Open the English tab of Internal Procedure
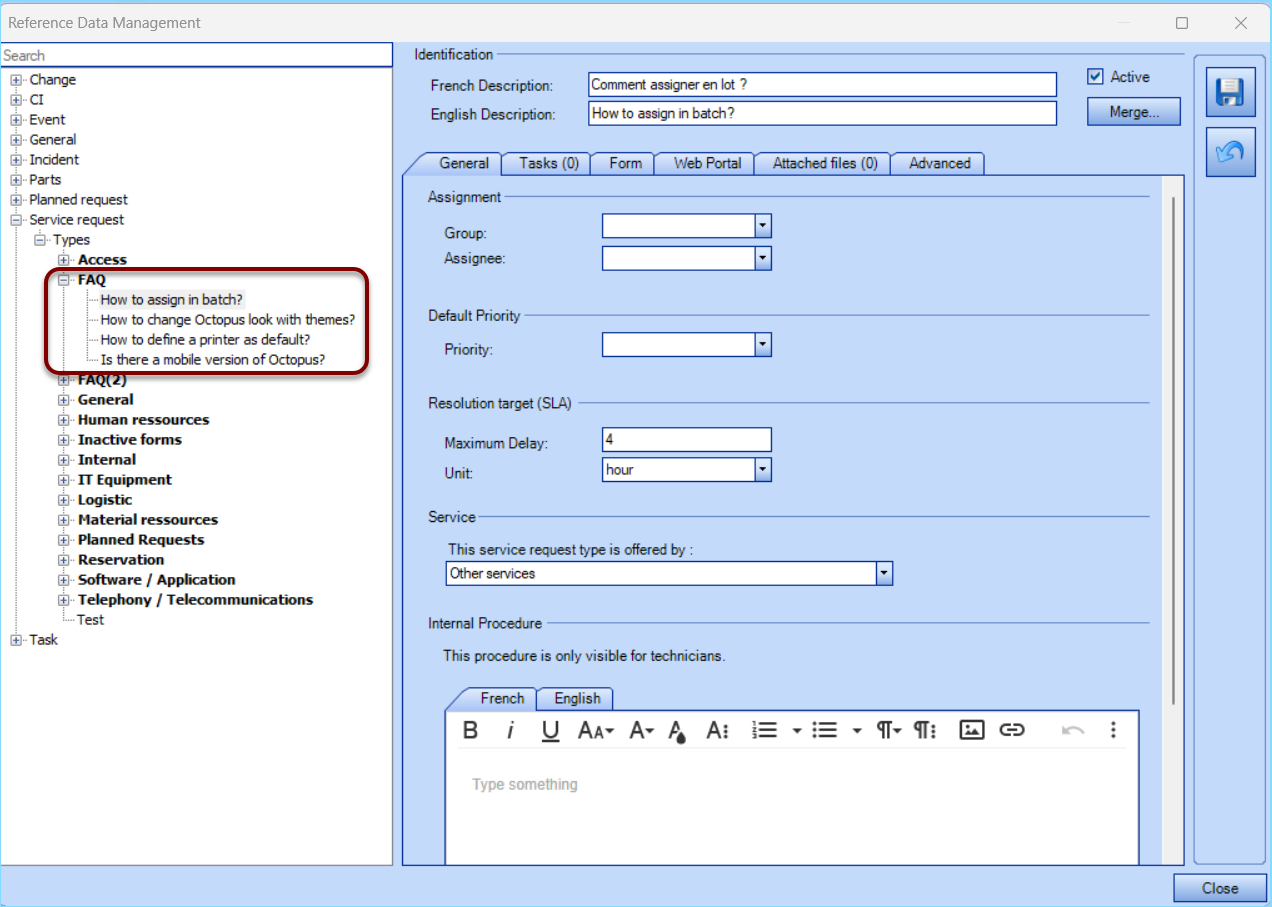 (x=574, y=698)
